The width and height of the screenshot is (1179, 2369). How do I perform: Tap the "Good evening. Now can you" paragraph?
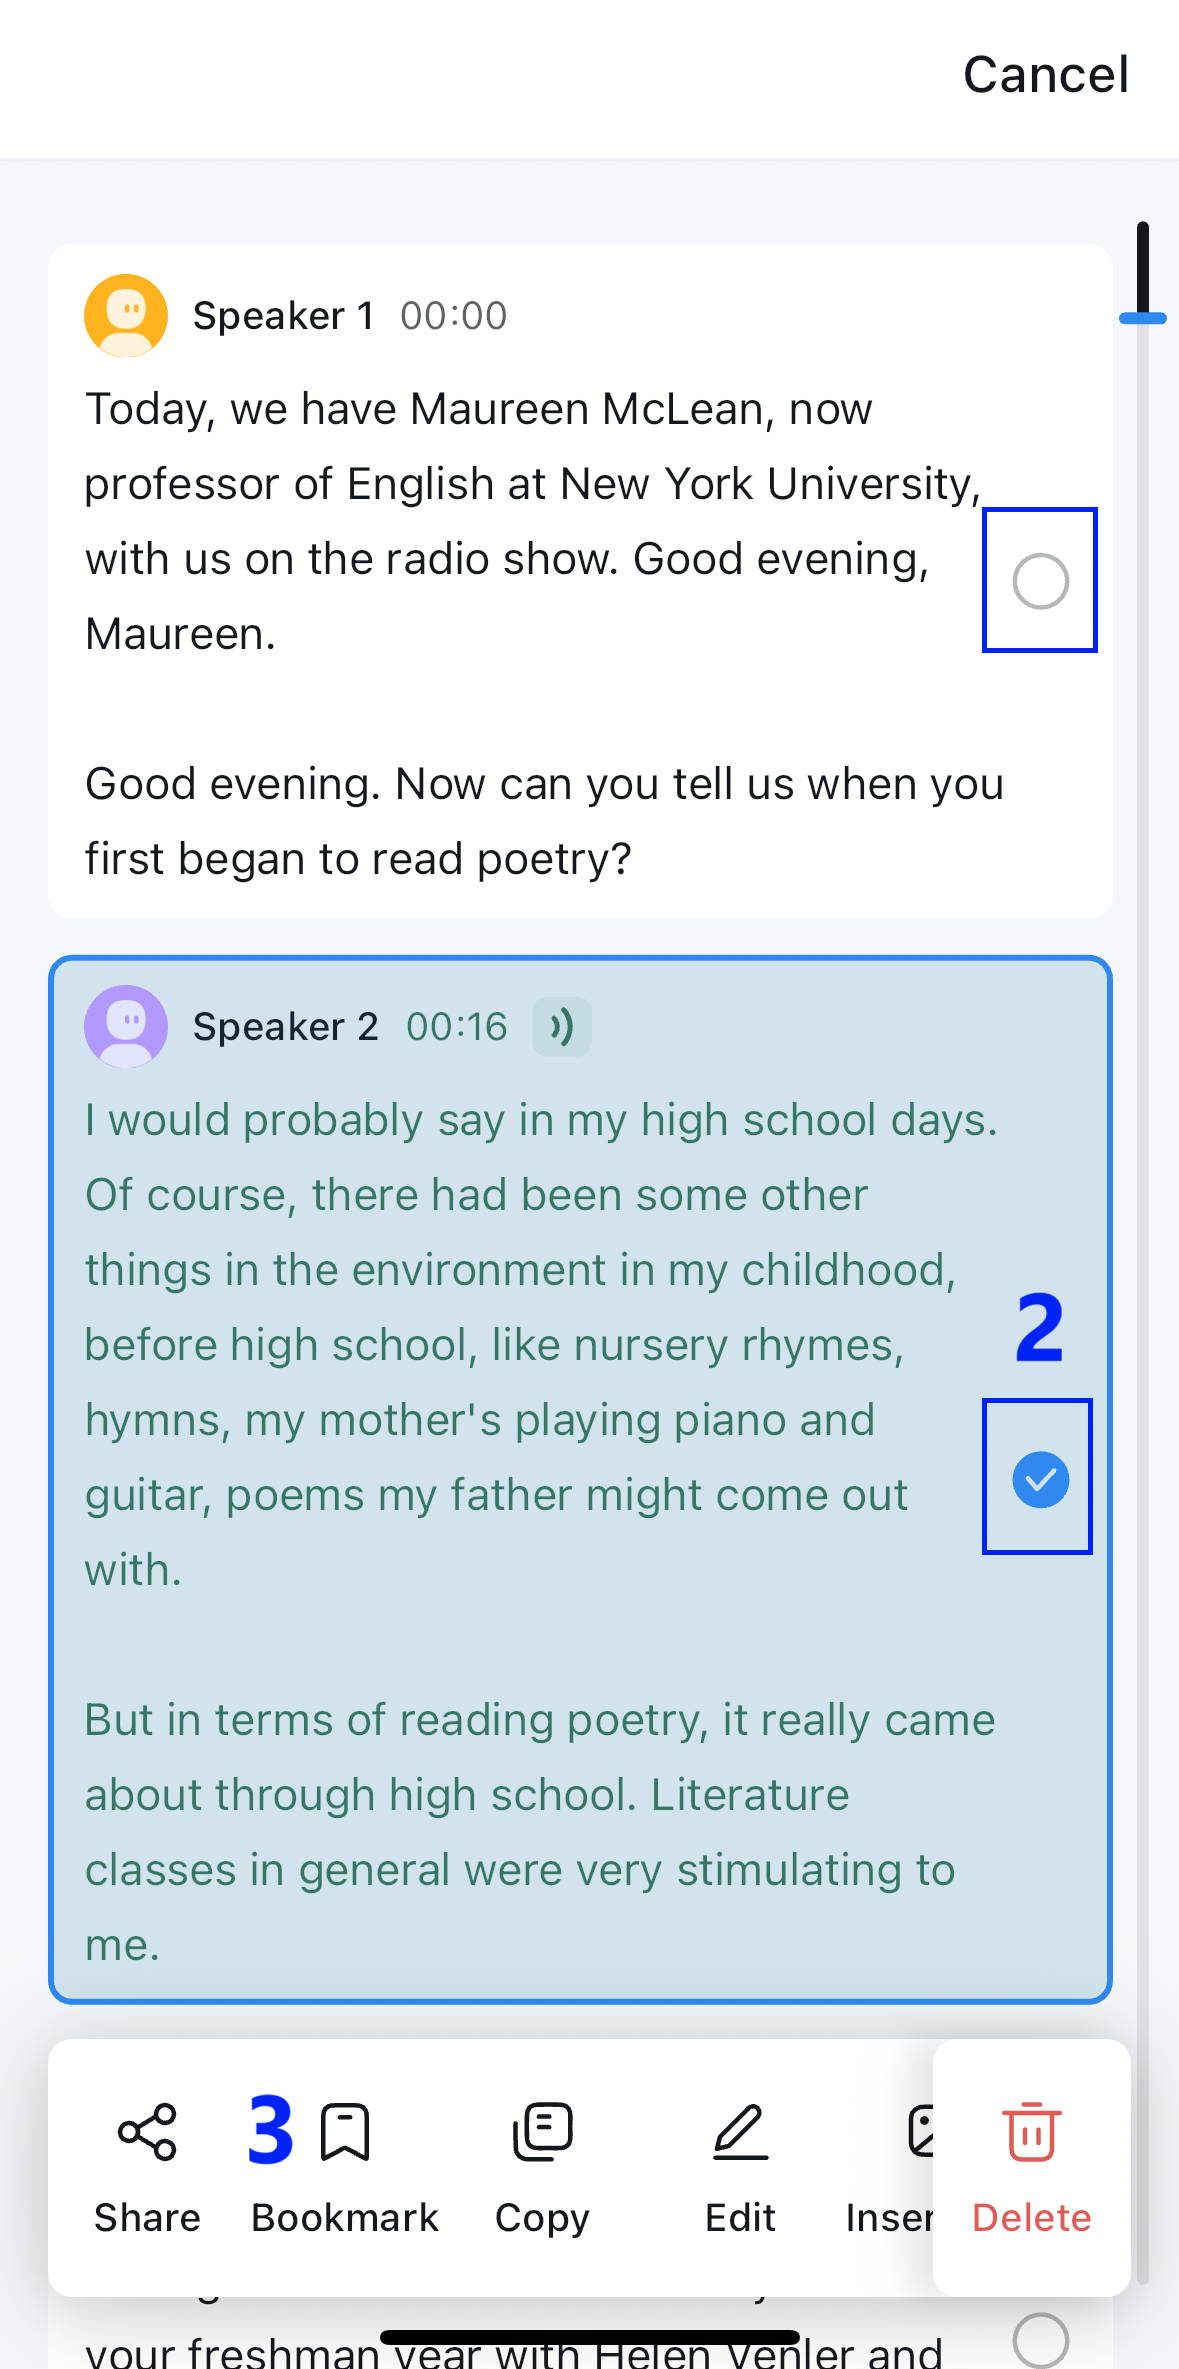pyautogui.click(x=545, y=821)
